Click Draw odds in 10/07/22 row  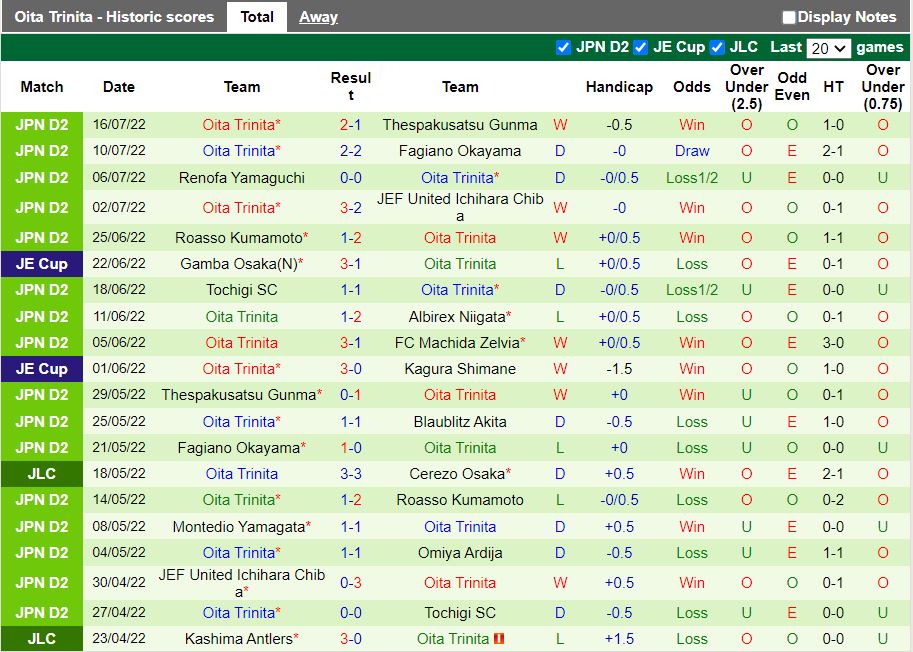tap(692, 151)
